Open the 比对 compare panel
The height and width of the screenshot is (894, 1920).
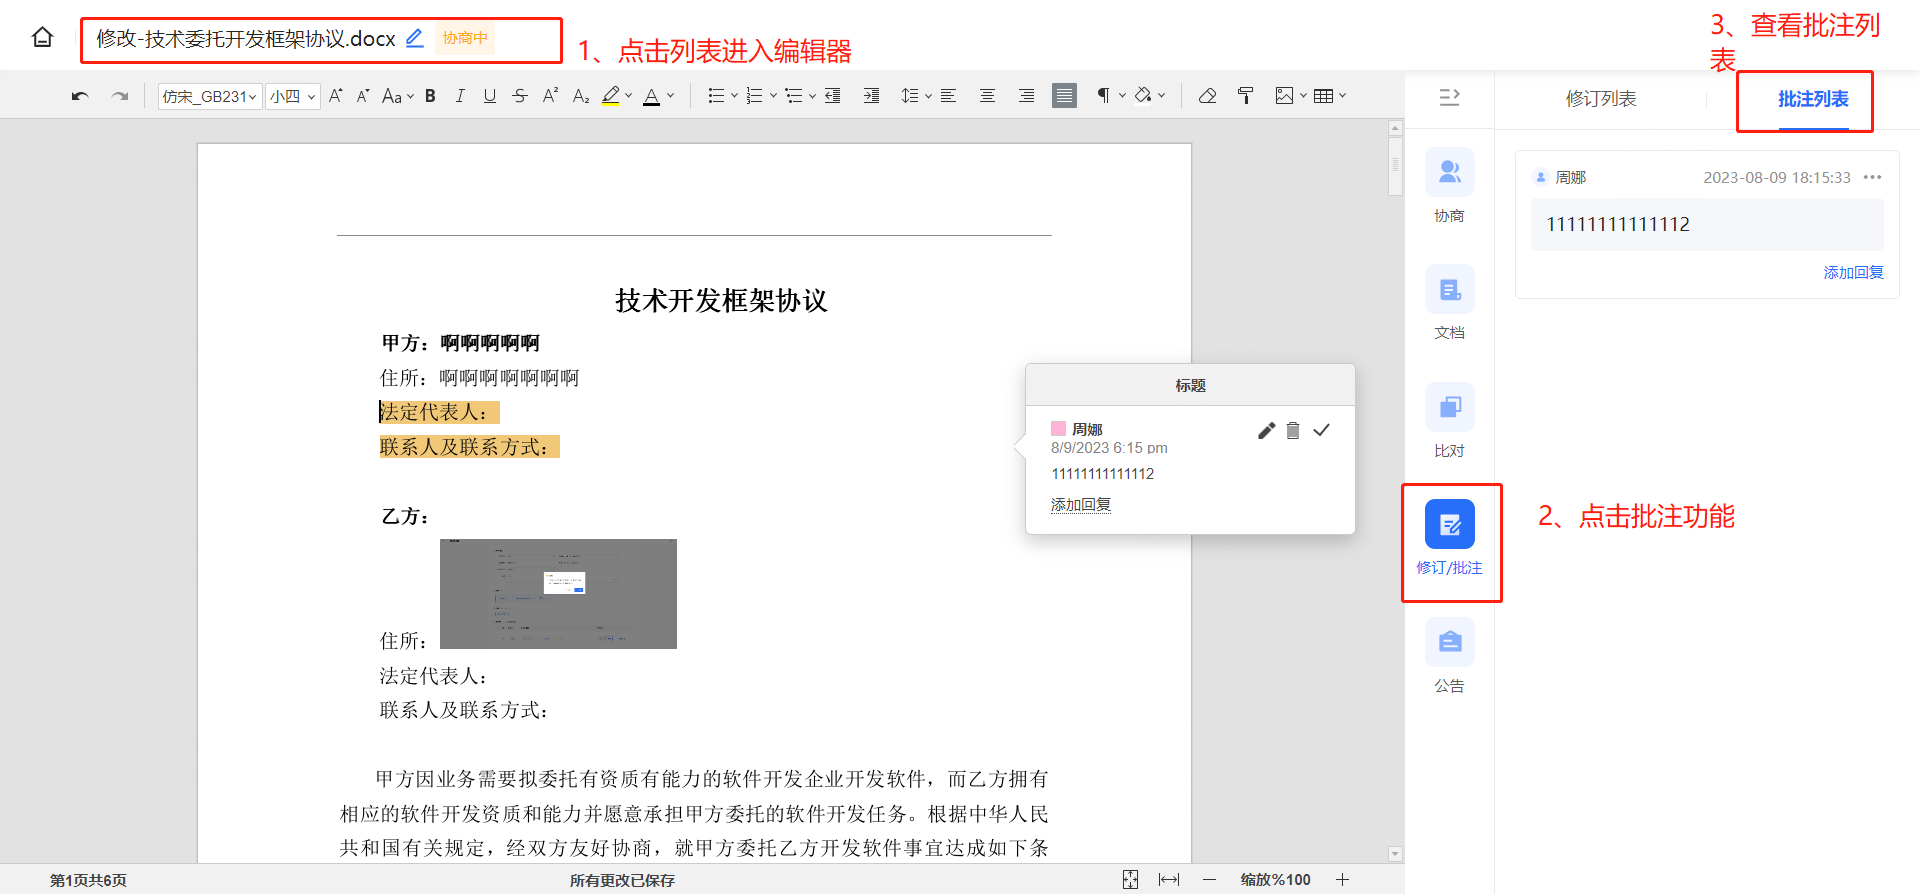1450,420
